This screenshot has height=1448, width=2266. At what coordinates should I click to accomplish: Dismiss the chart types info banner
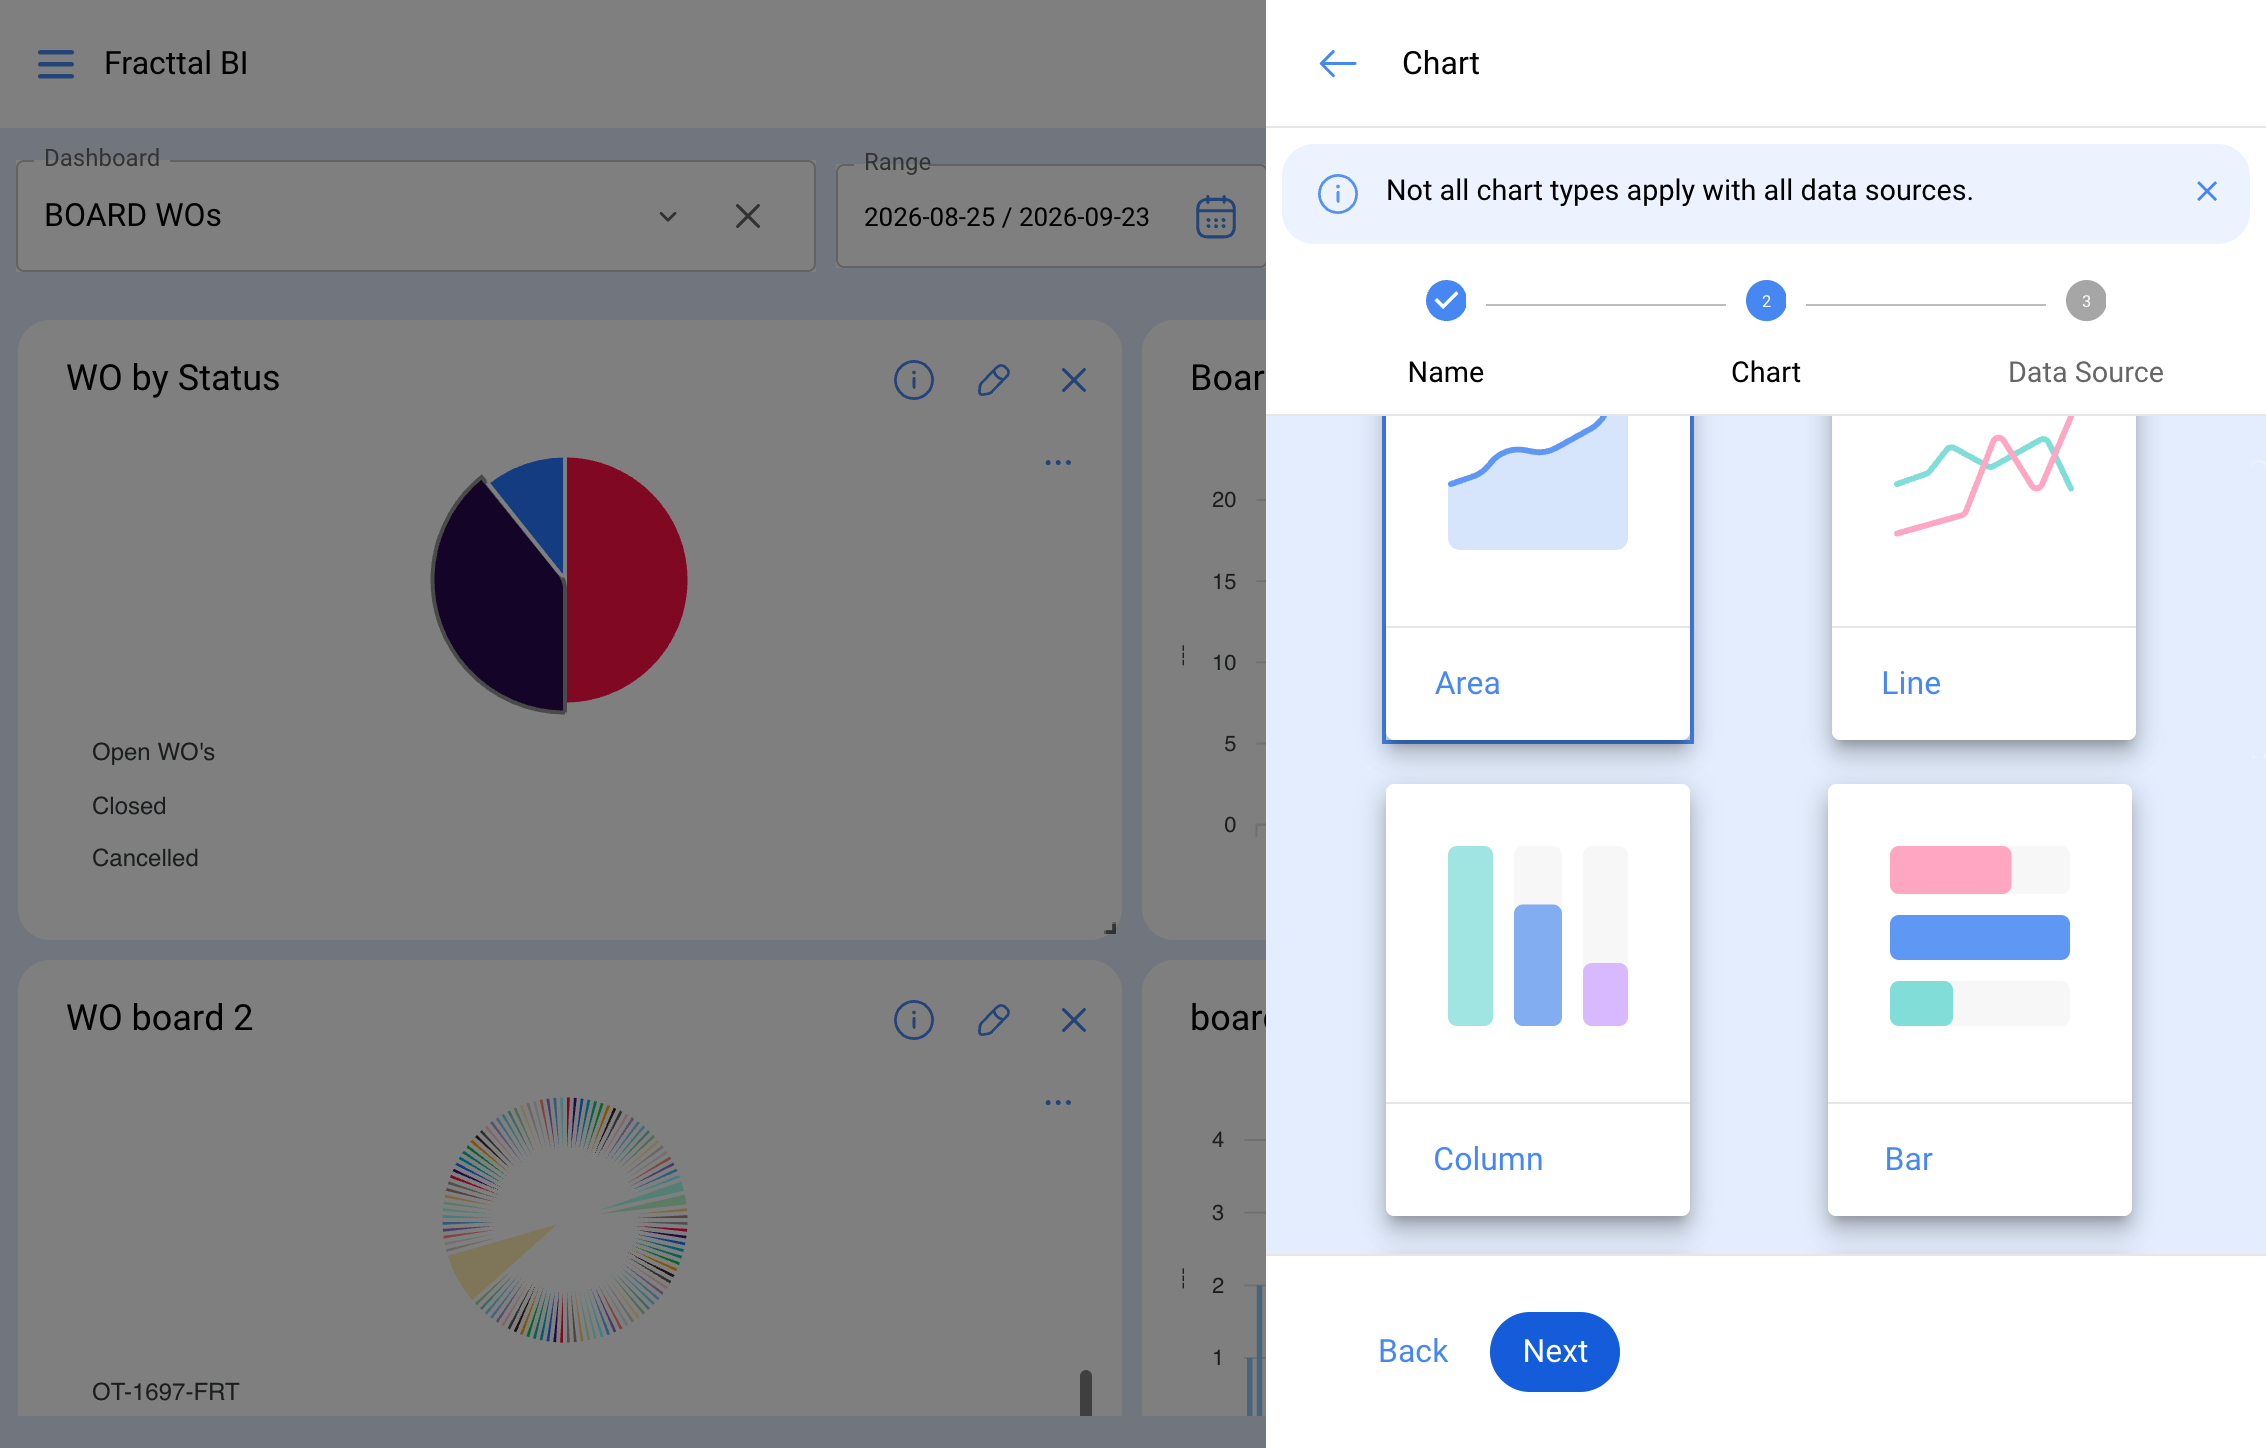point(2207,191)
